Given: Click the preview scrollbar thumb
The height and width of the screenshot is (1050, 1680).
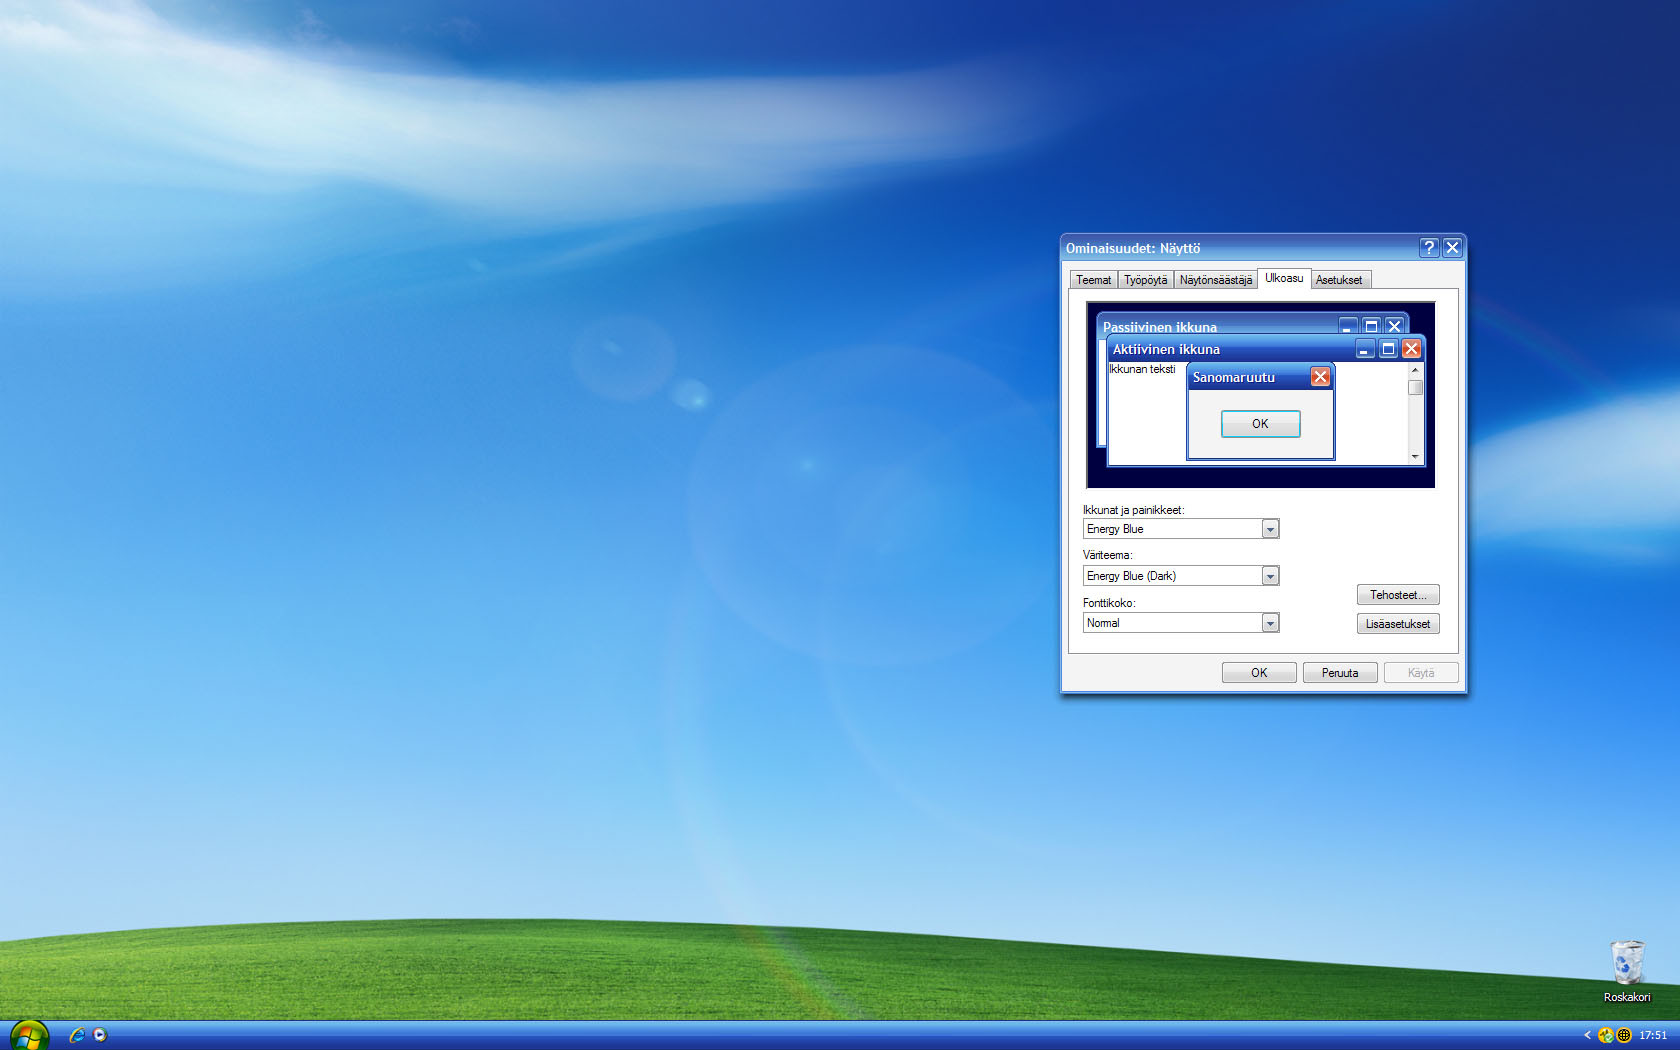Looking at the screenshot, I should 1415,387.
